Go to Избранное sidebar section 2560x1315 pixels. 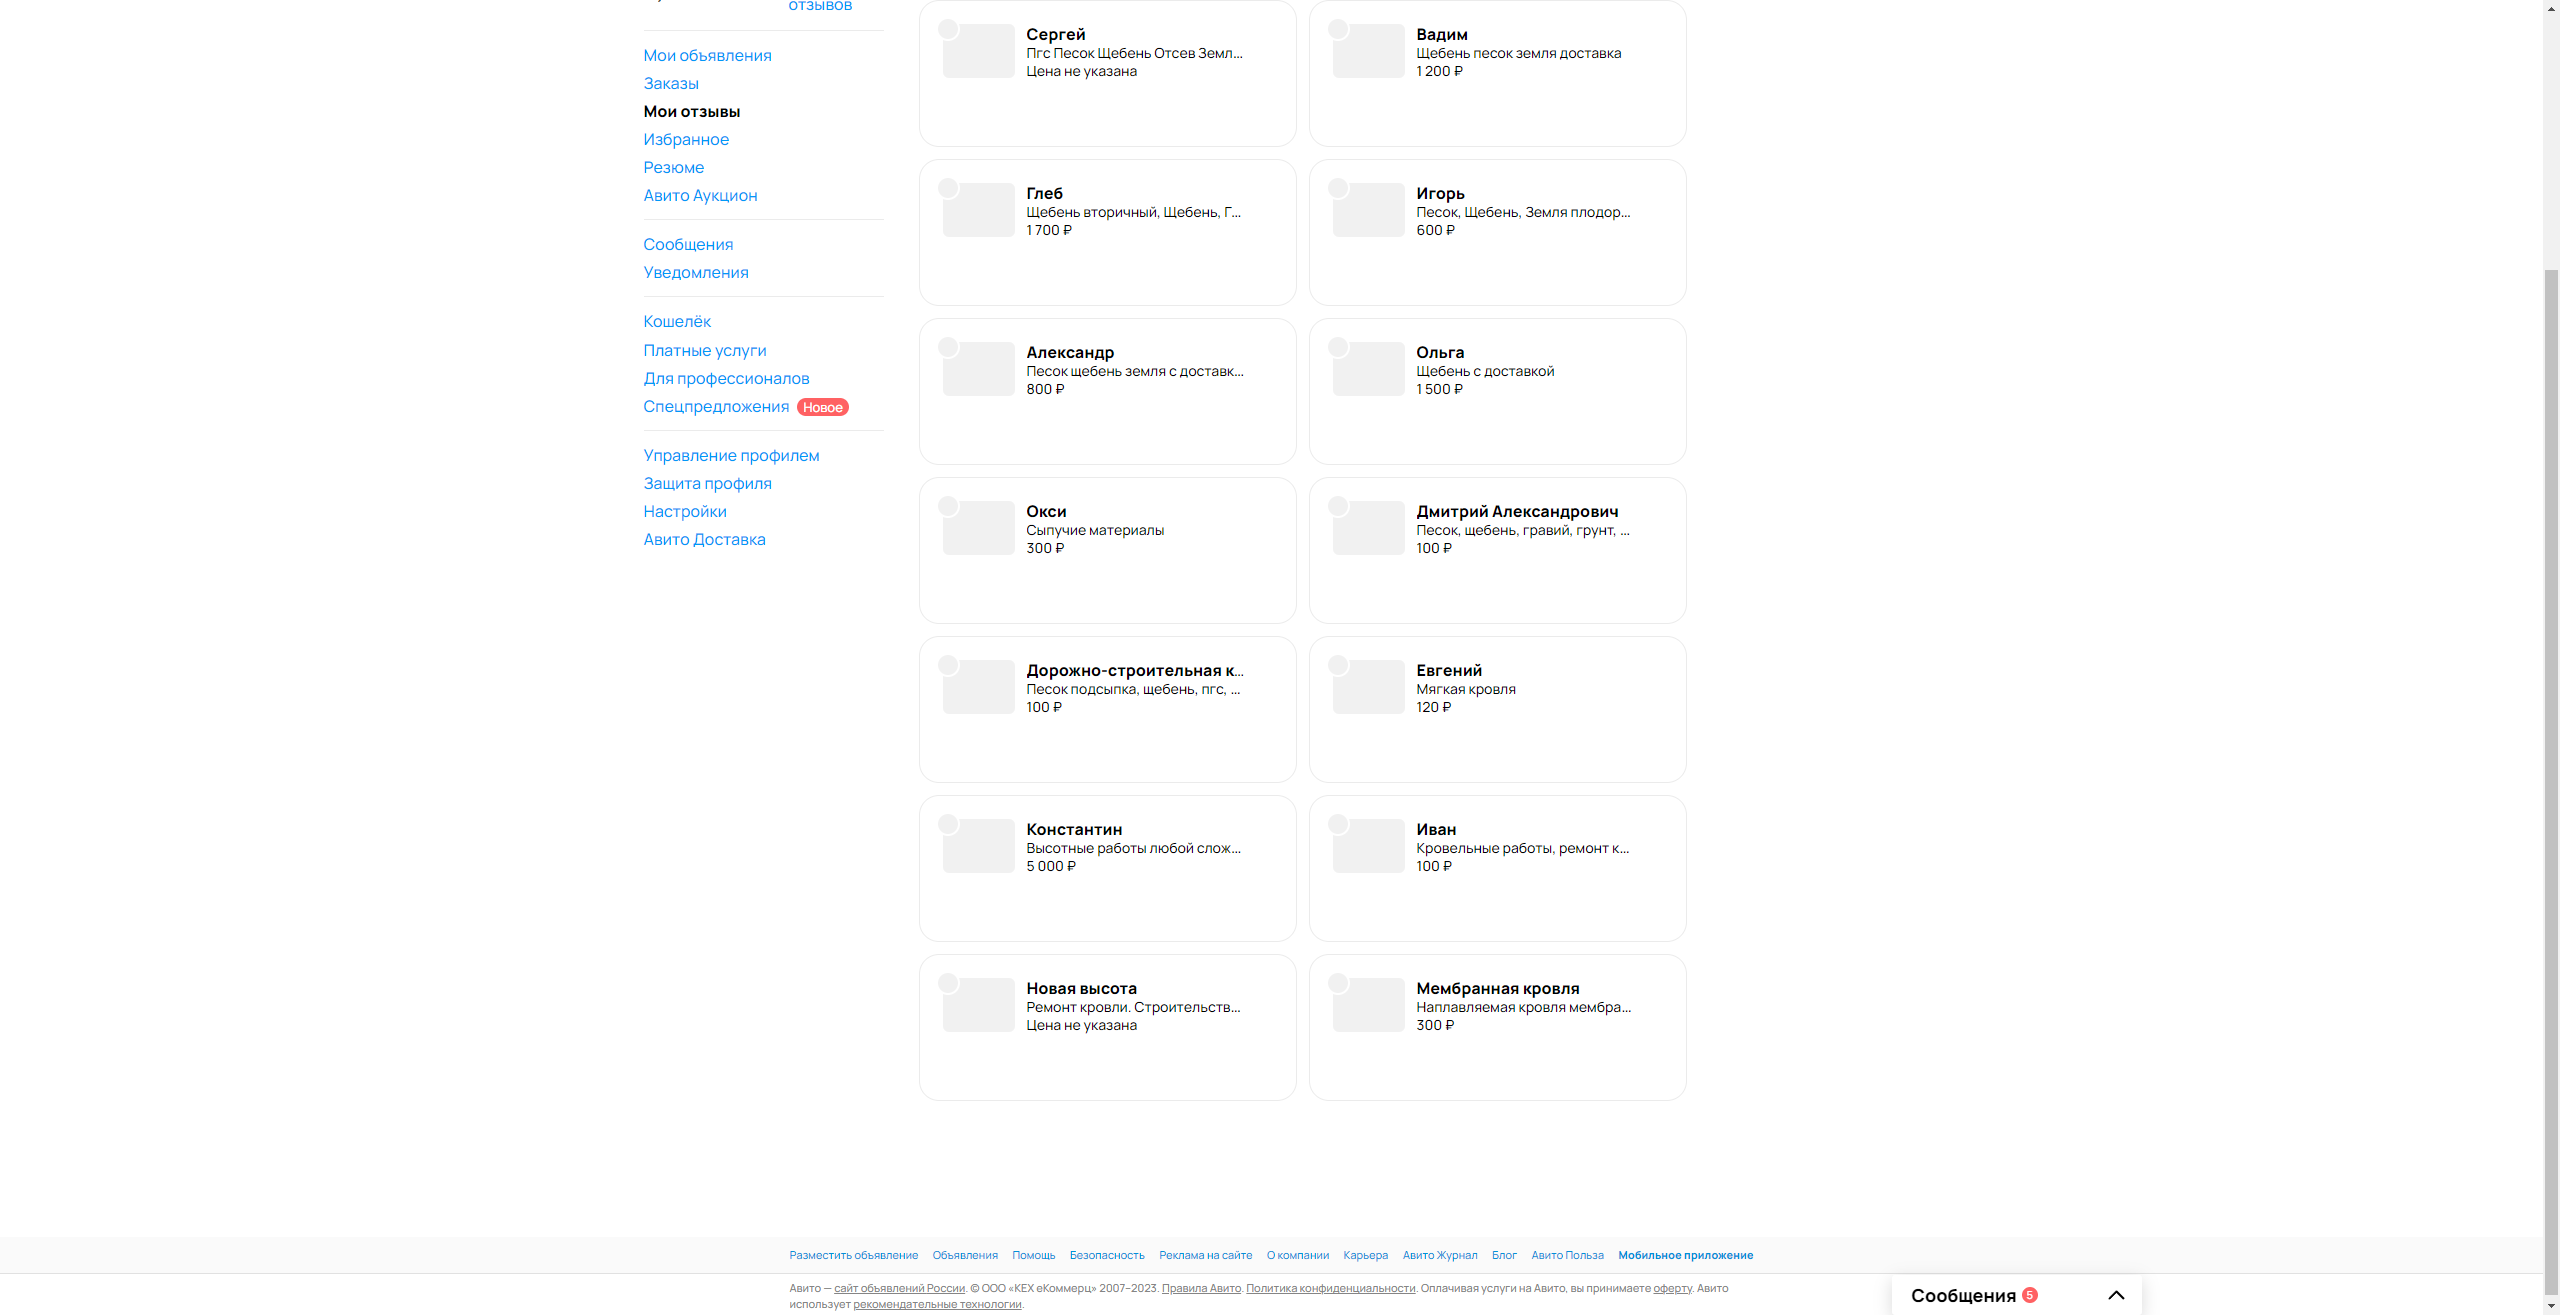685,139
